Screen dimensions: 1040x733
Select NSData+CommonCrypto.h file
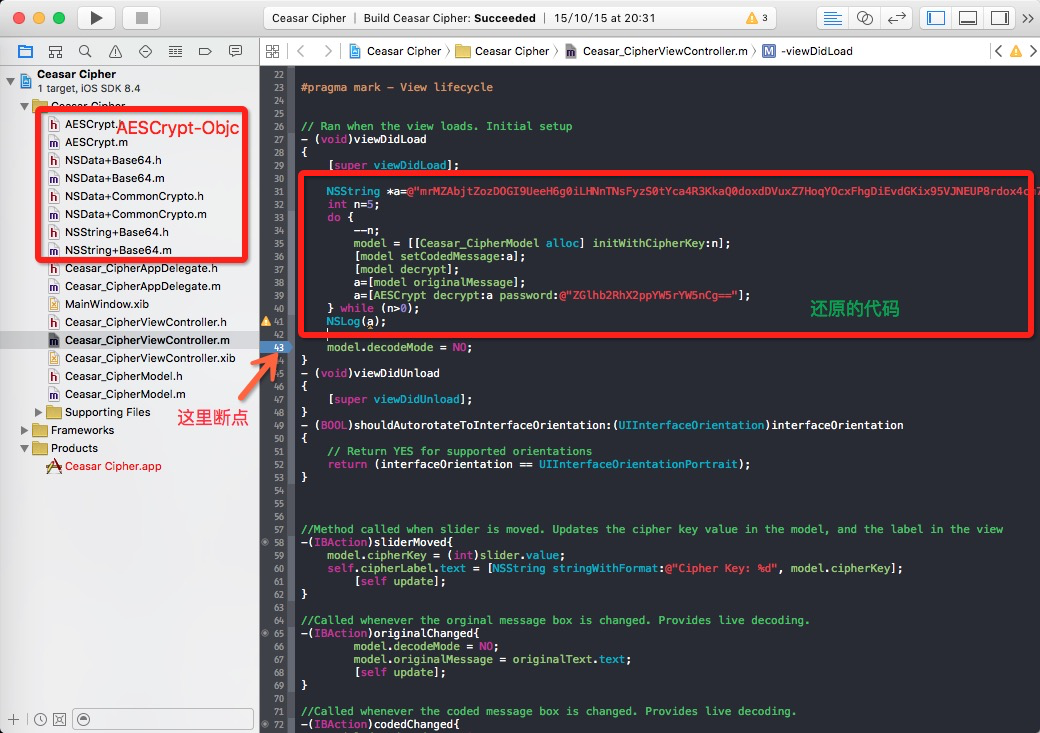[x=134, y=196]
